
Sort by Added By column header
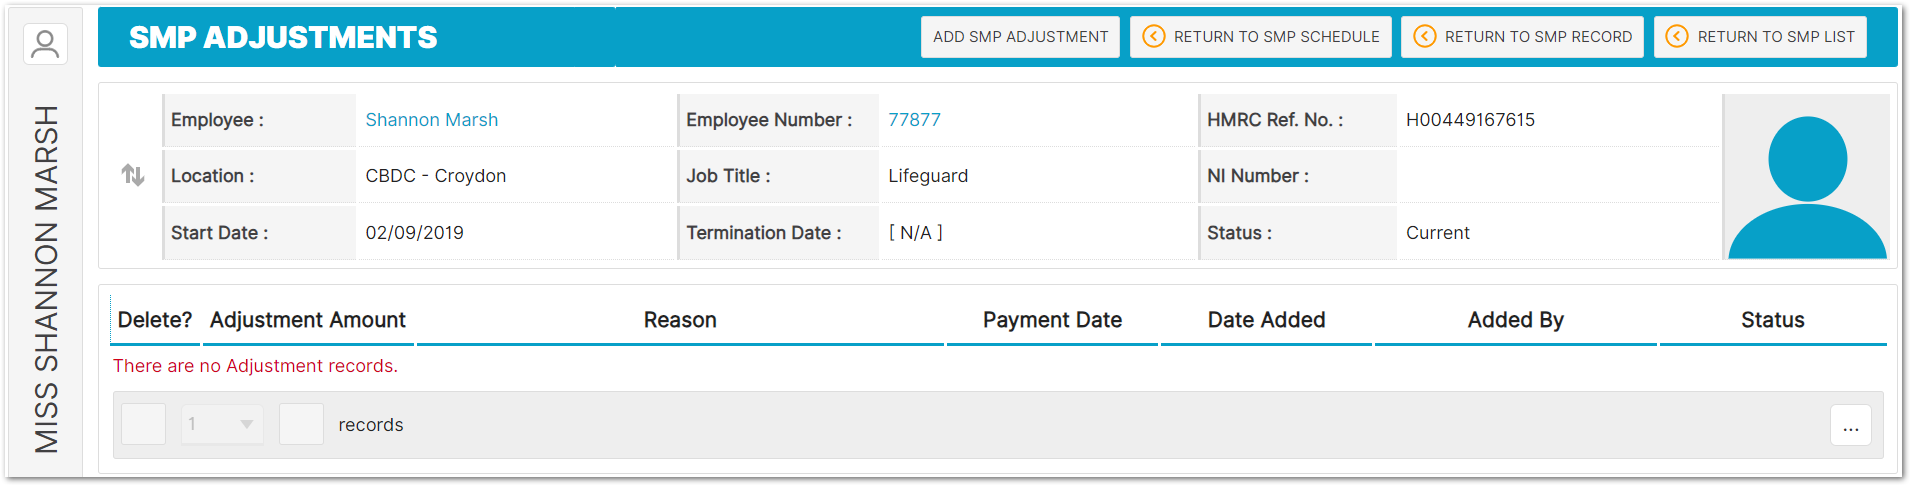pyautogui.click(x=1515, y=320)
